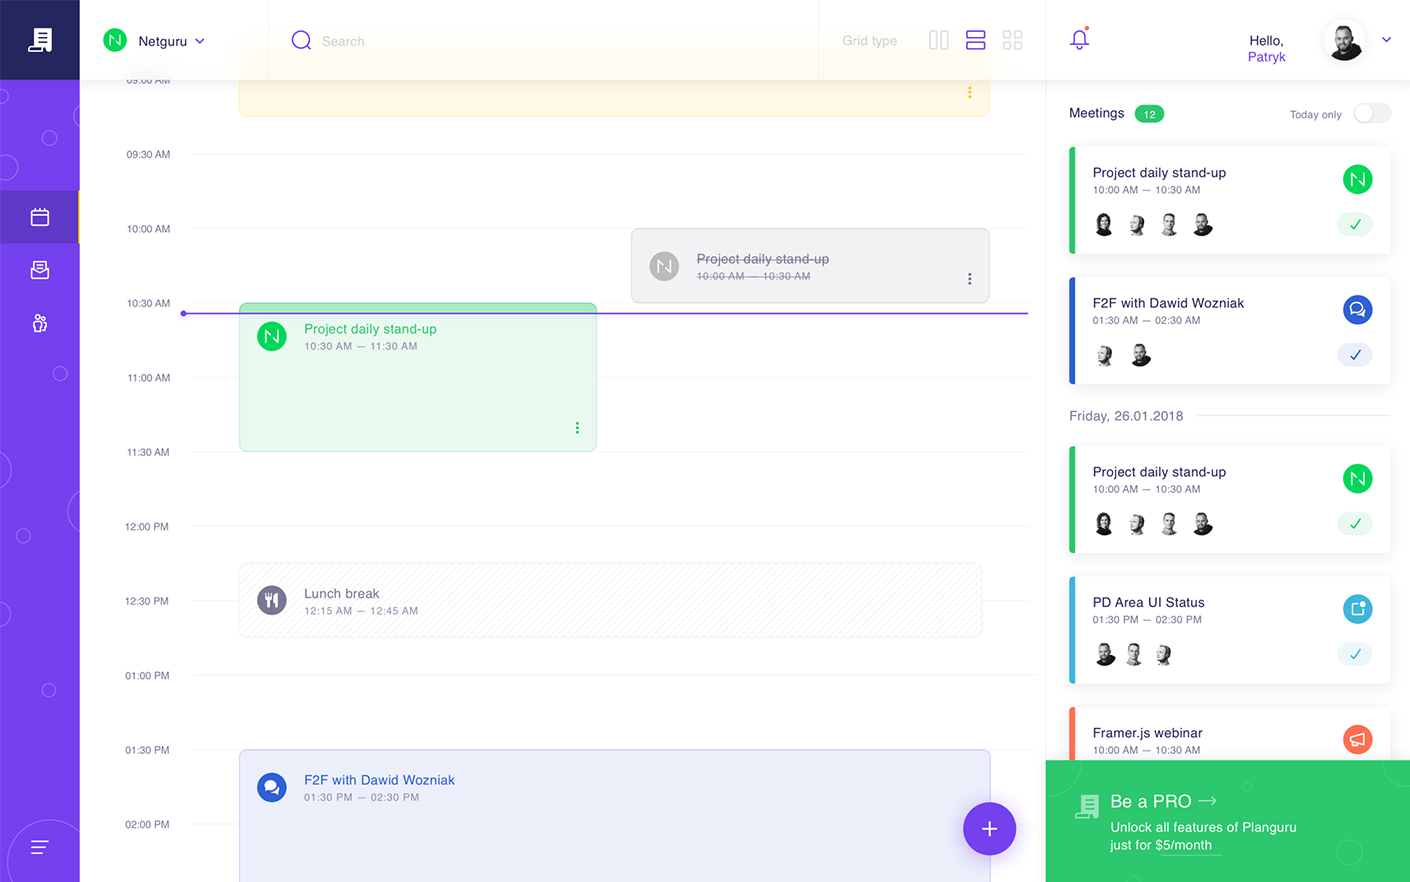The height and width of the screenshot is (882, 1410).
Task: Select the Lunch break event
Action: (614, 600)
